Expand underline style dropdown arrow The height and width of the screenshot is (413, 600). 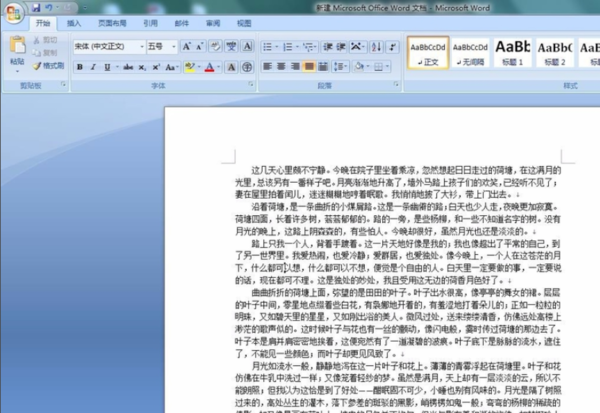pos(117,67)
